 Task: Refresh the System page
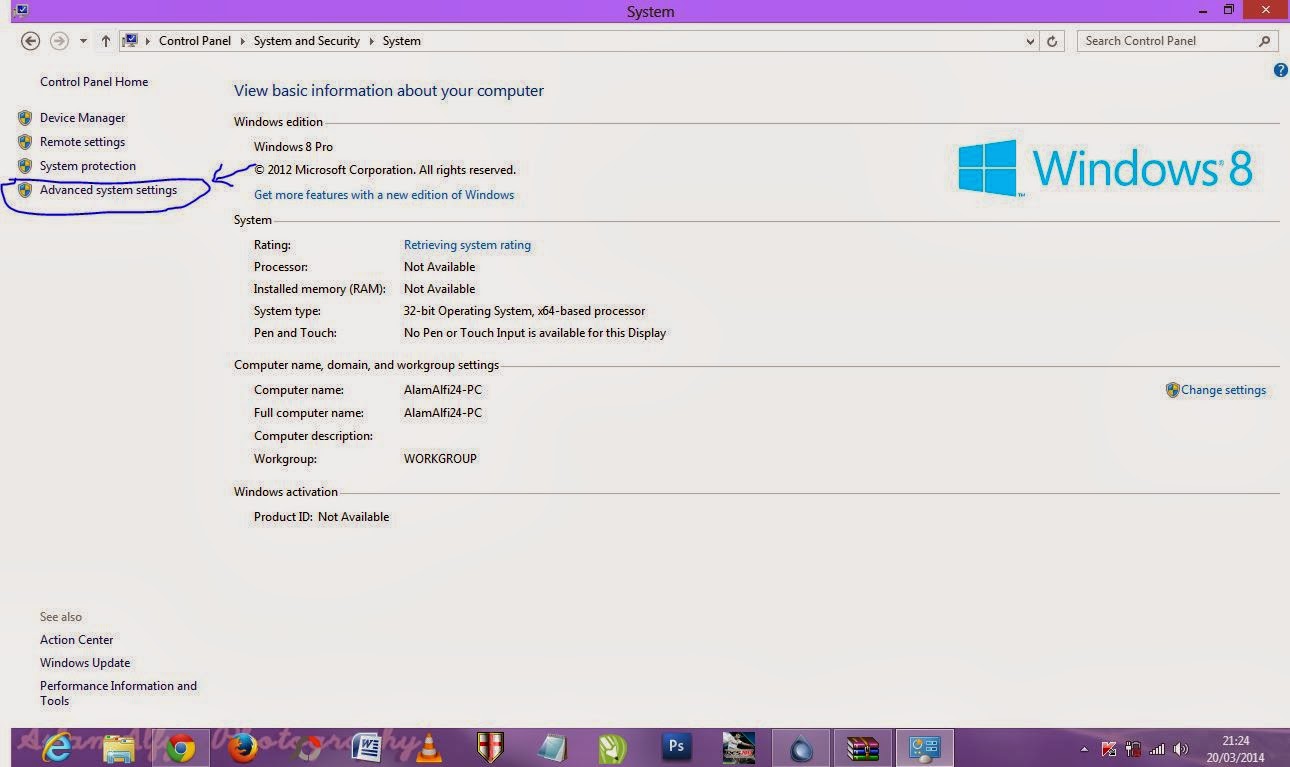tap(1052, 41)
